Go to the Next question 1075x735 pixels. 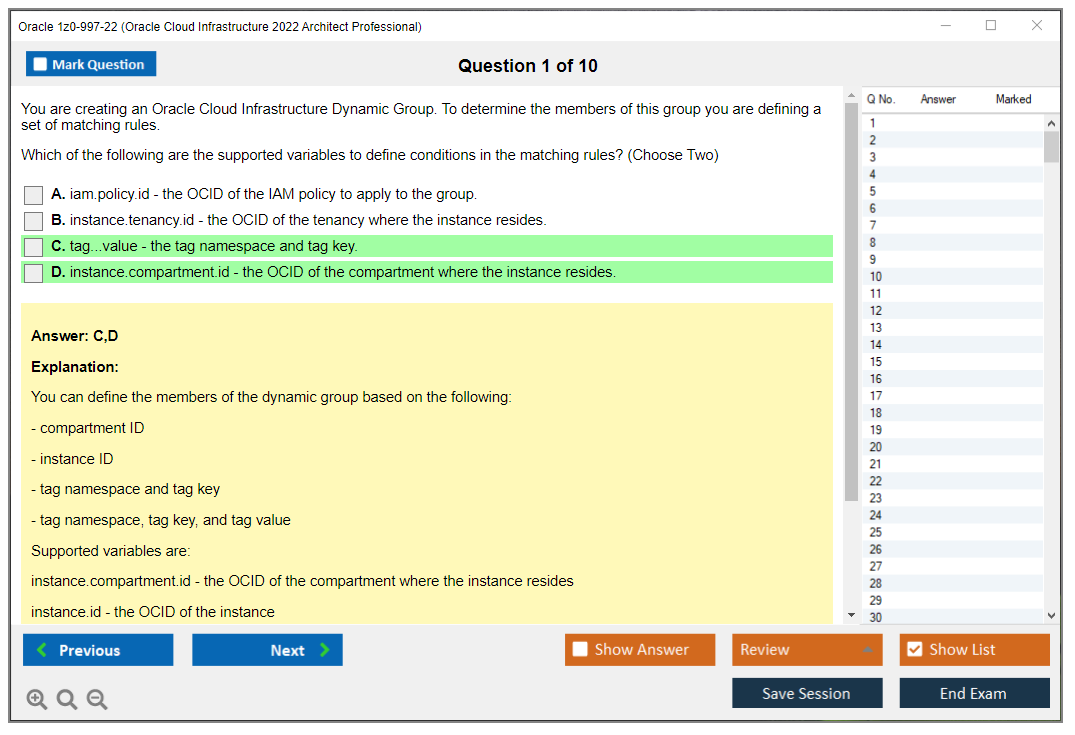[x=267, y=650]
